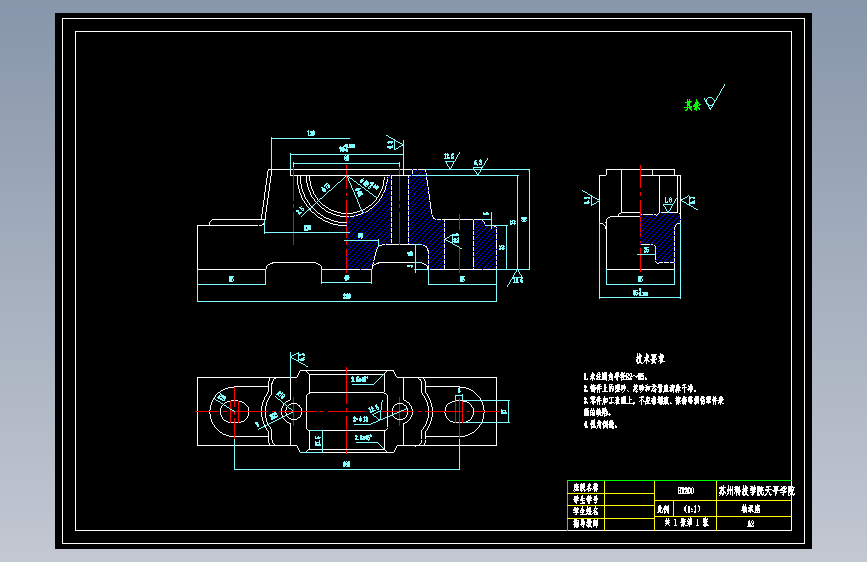Image resolution: width=867 pixels, height=562 pixels.
Task: Click the surface roughness symbol beside 其余
Action: (715, 97)
